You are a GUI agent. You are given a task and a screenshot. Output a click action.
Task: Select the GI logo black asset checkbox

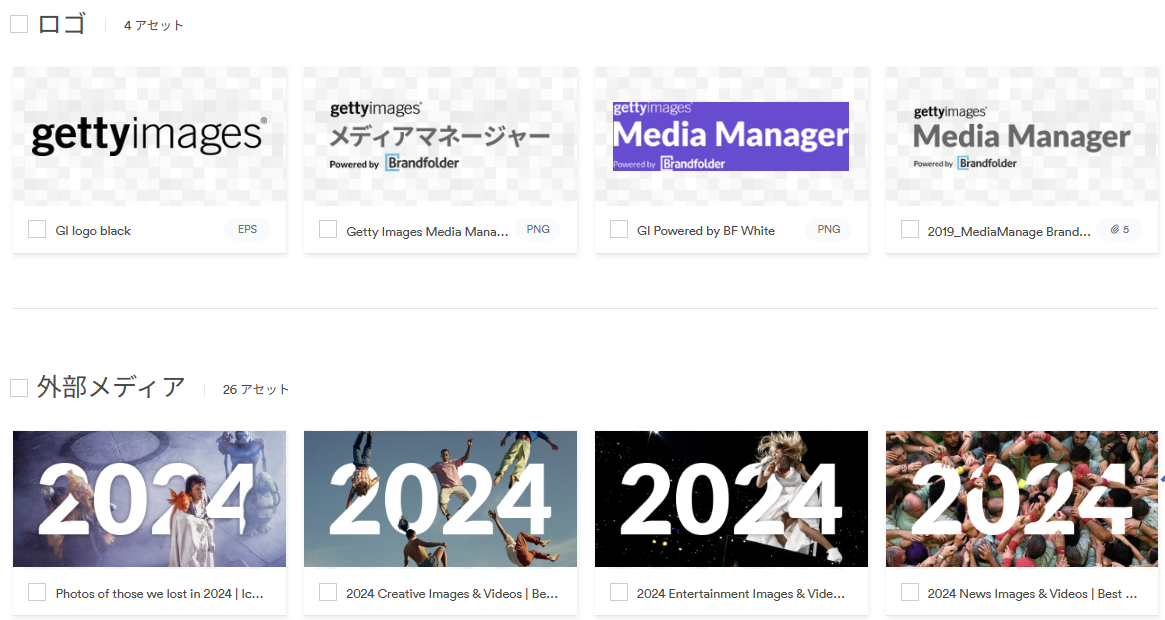pos(37,229)
